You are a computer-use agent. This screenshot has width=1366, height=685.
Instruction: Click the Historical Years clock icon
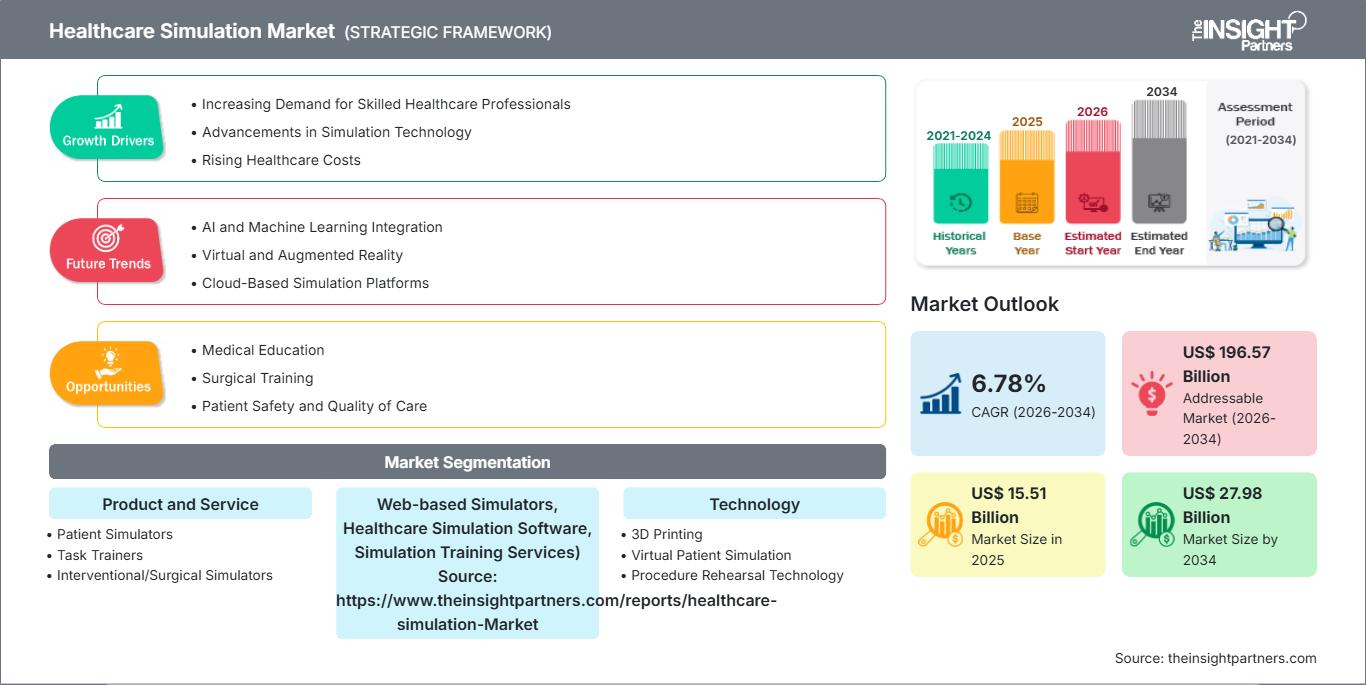(960, 202)
